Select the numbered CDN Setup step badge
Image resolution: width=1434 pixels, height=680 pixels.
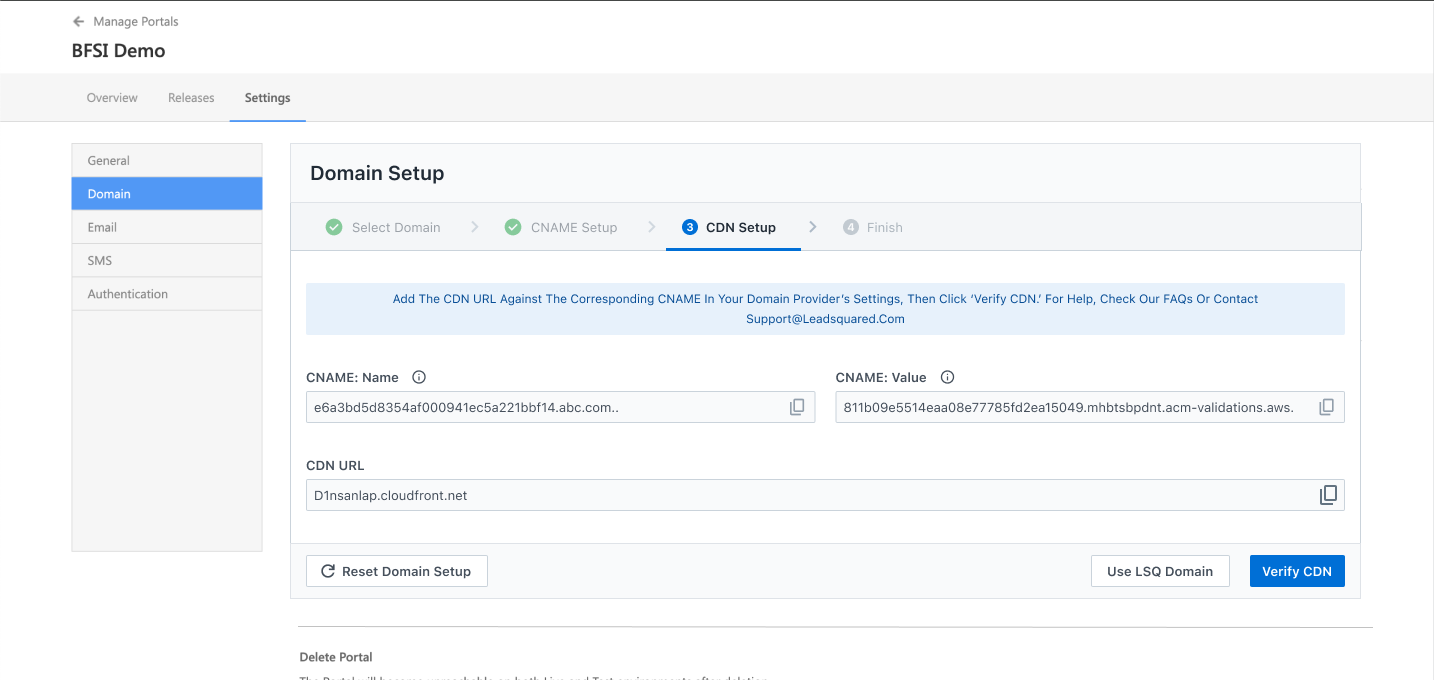pyautogui.click(x=690, y=227)
